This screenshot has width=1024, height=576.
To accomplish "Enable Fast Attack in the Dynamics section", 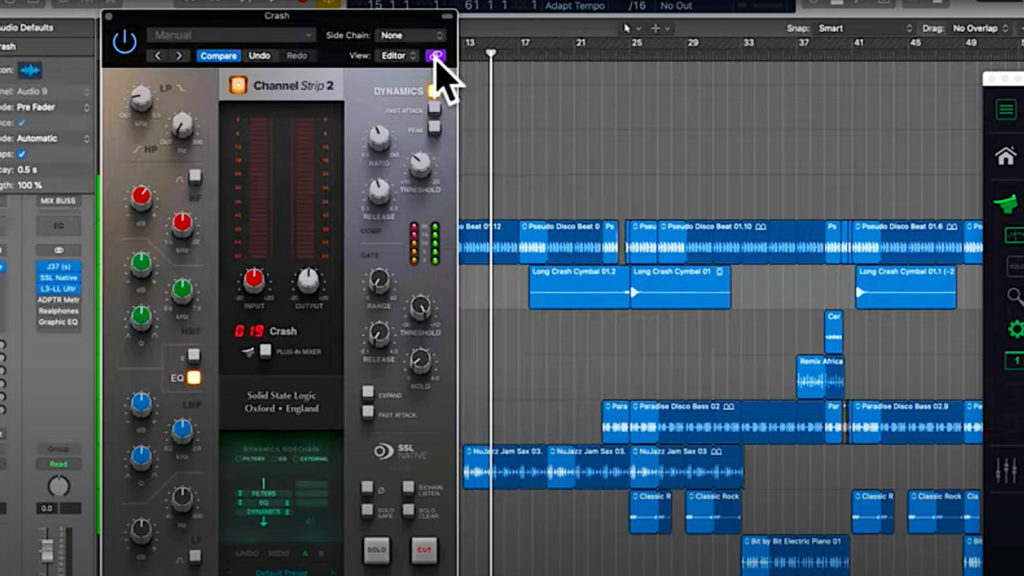I will pyautogui.click(x=434, y=109).
